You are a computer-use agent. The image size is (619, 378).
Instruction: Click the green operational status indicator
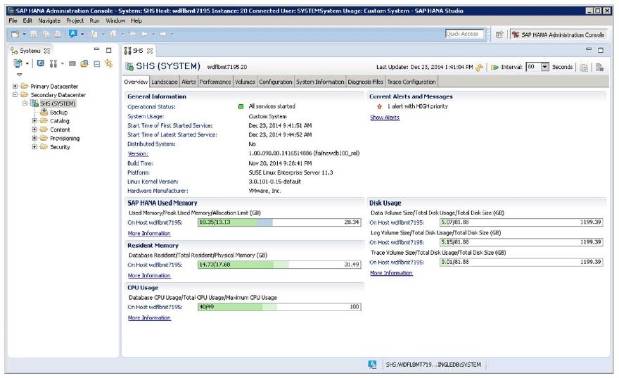click(x=241, y=107)
